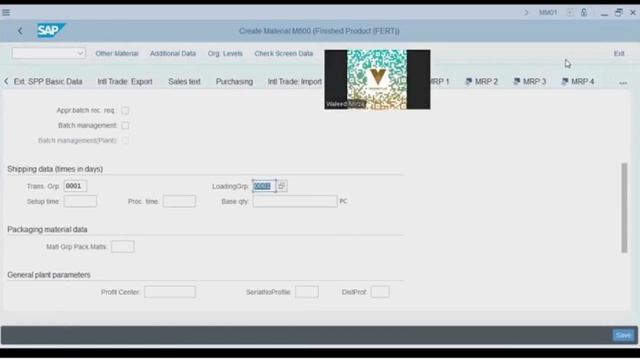Open Additional Data
Viewport: 640px width, 360px height.
(173, 53)
